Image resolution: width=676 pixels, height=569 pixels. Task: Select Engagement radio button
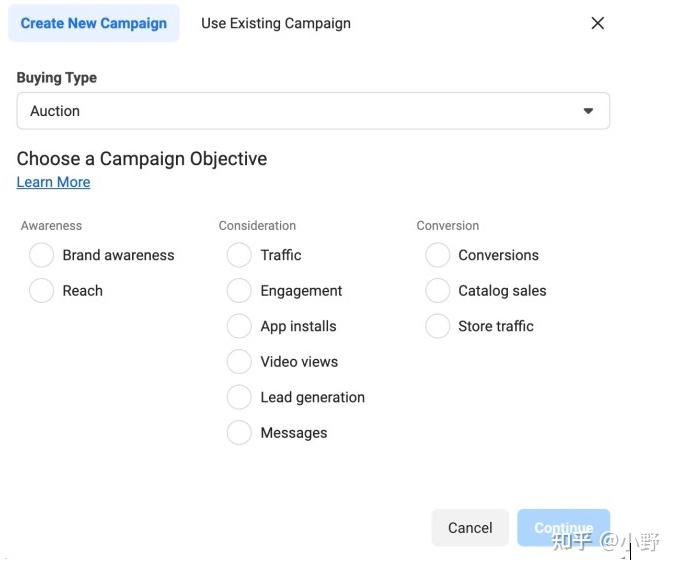(x=240, y=291)
